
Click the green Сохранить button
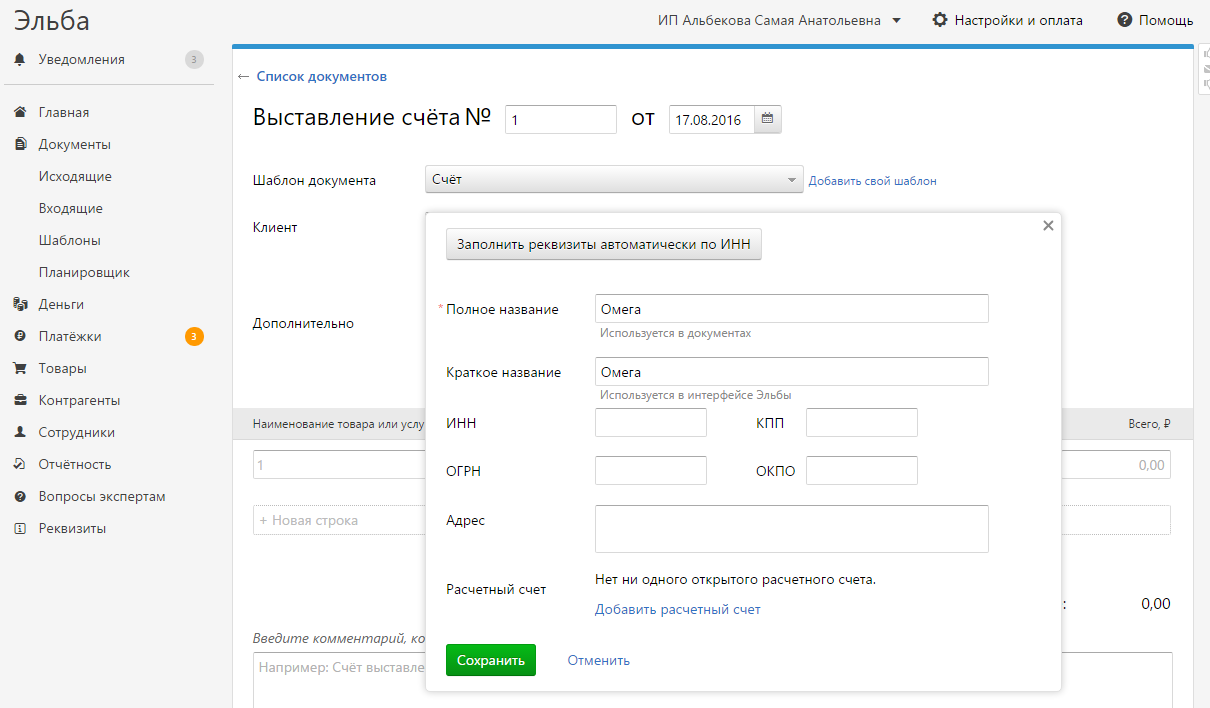491,660
